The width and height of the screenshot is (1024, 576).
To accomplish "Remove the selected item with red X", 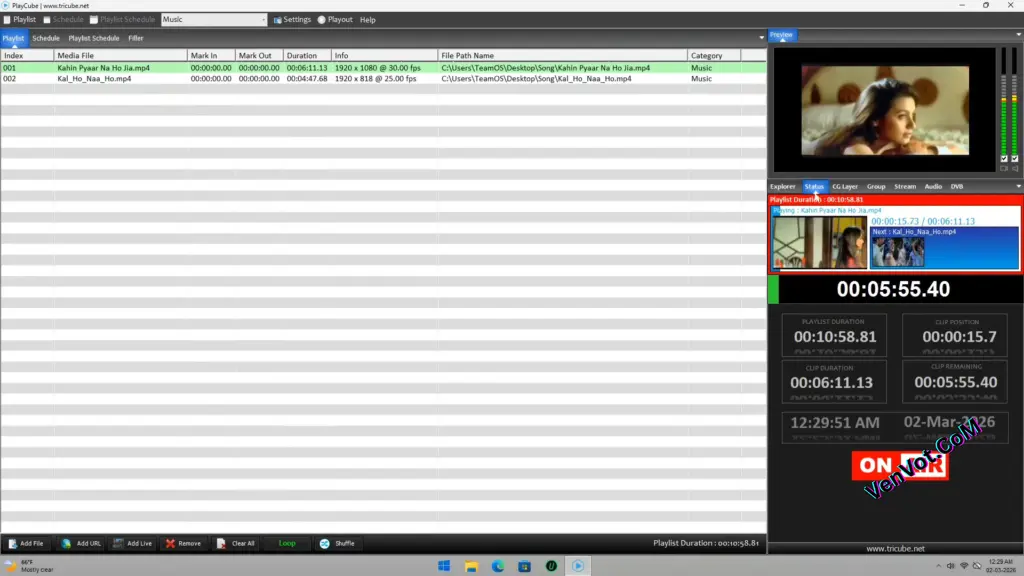I will (170, 543).
